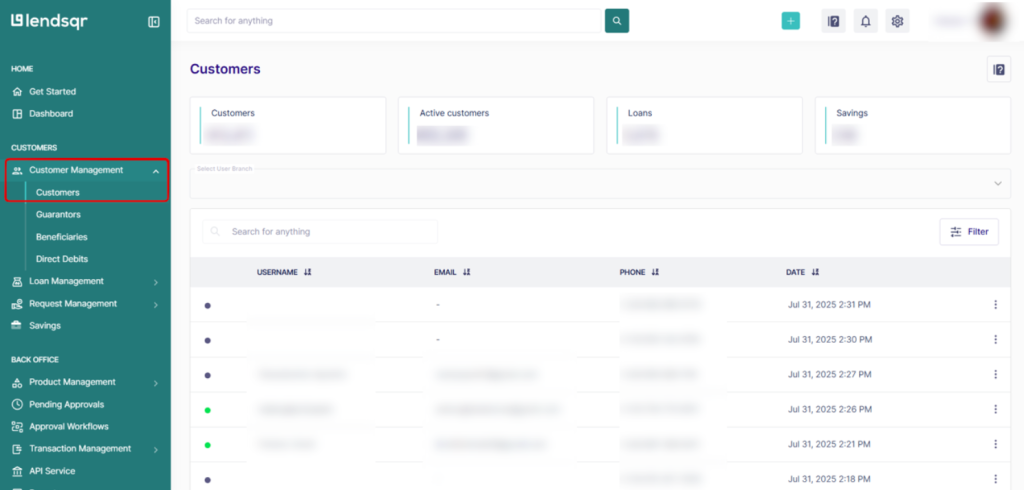Open Beneficiaries submenu item
1024x490 pixels.
pos(61,237)
